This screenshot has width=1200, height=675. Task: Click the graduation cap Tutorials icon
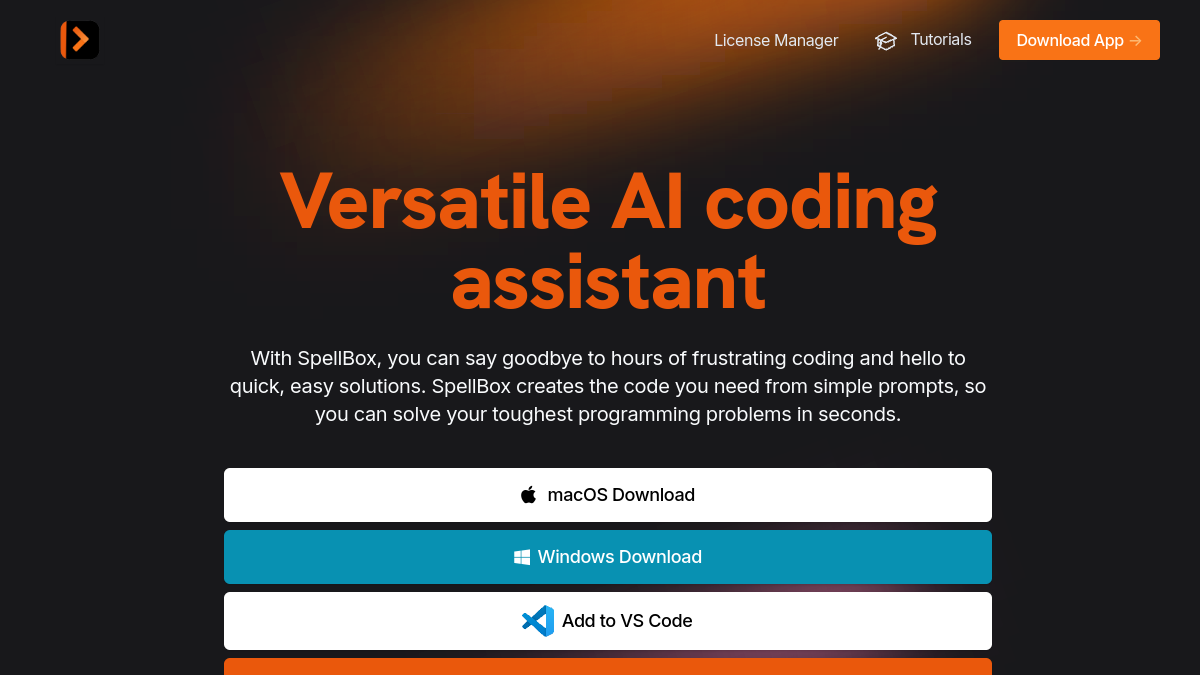tap(886, 41)
